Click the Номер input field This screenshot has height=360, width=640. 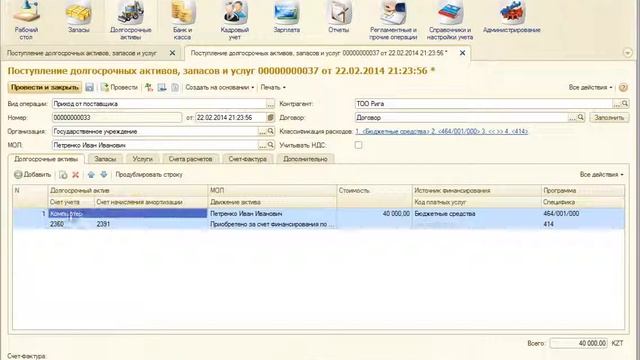(117, 118)
